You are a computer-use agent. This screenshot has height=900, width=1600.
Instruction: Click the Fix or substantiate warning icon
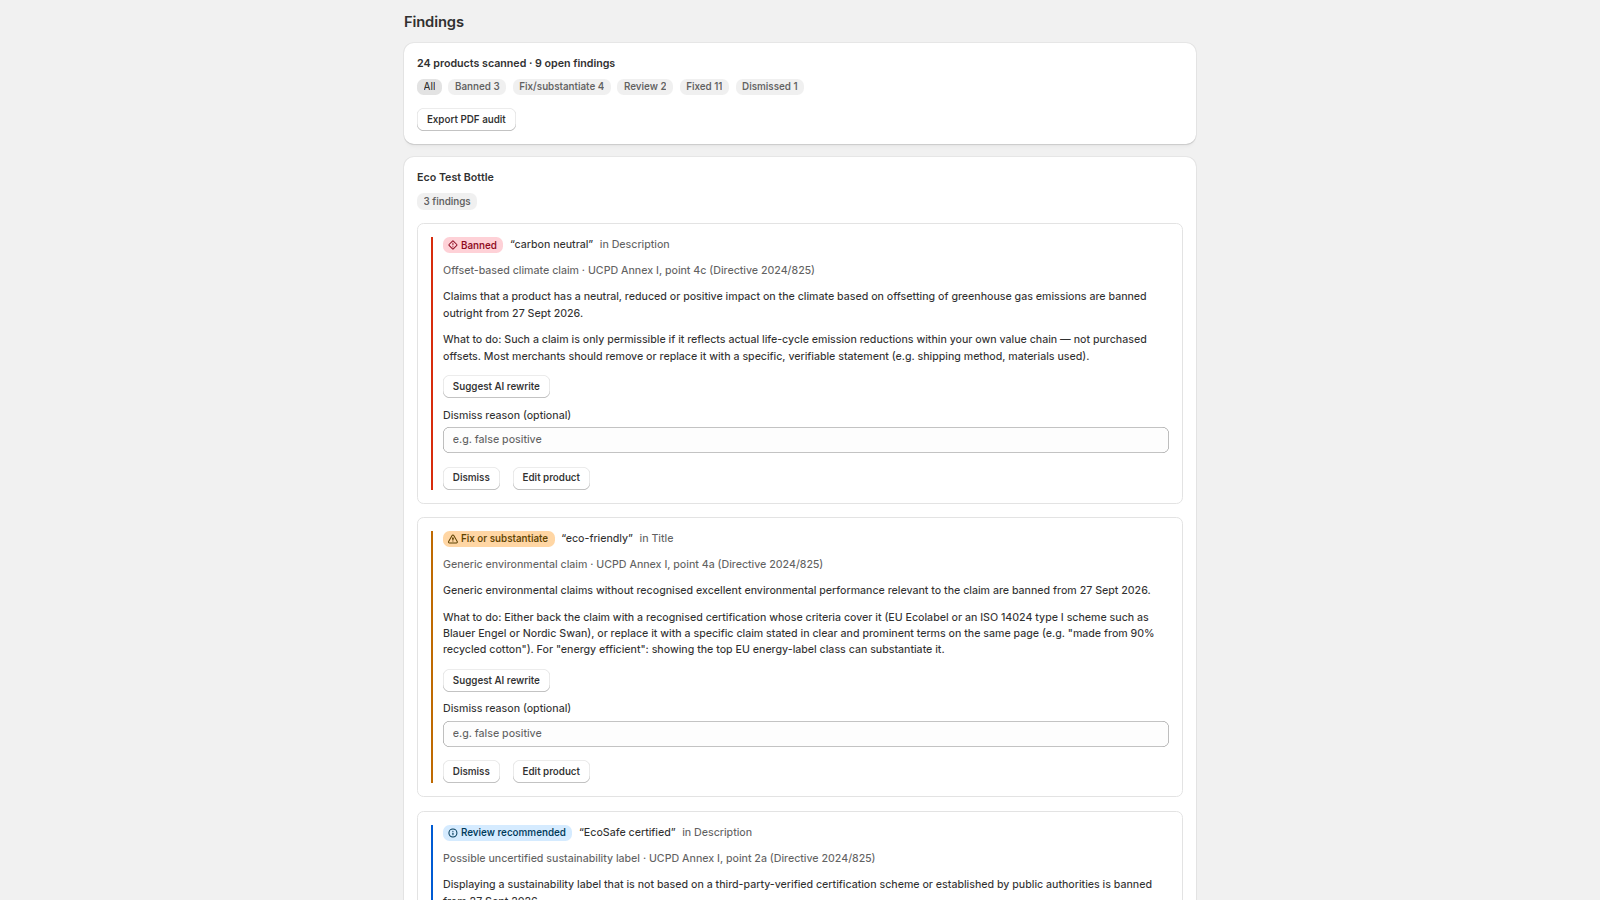click(453, 539)
